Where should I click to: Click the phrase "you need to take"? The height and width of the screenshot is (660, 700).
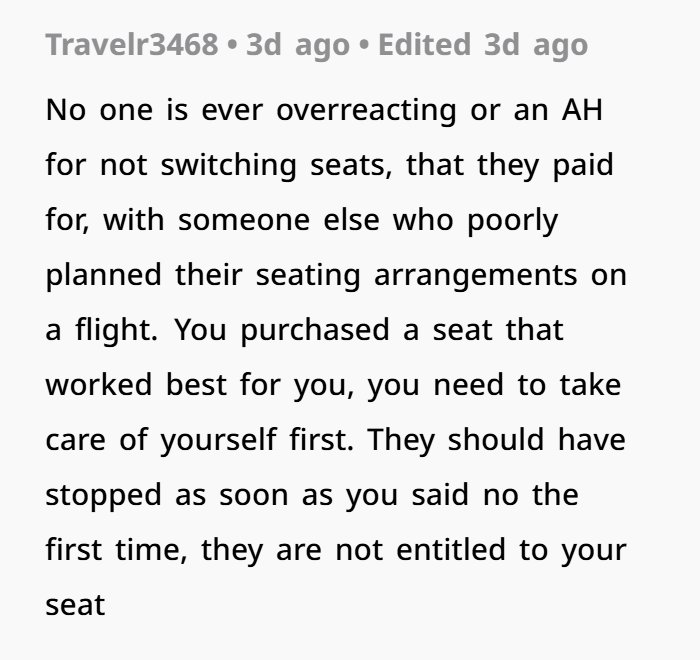pyautogui.click(x=494, y=385)
